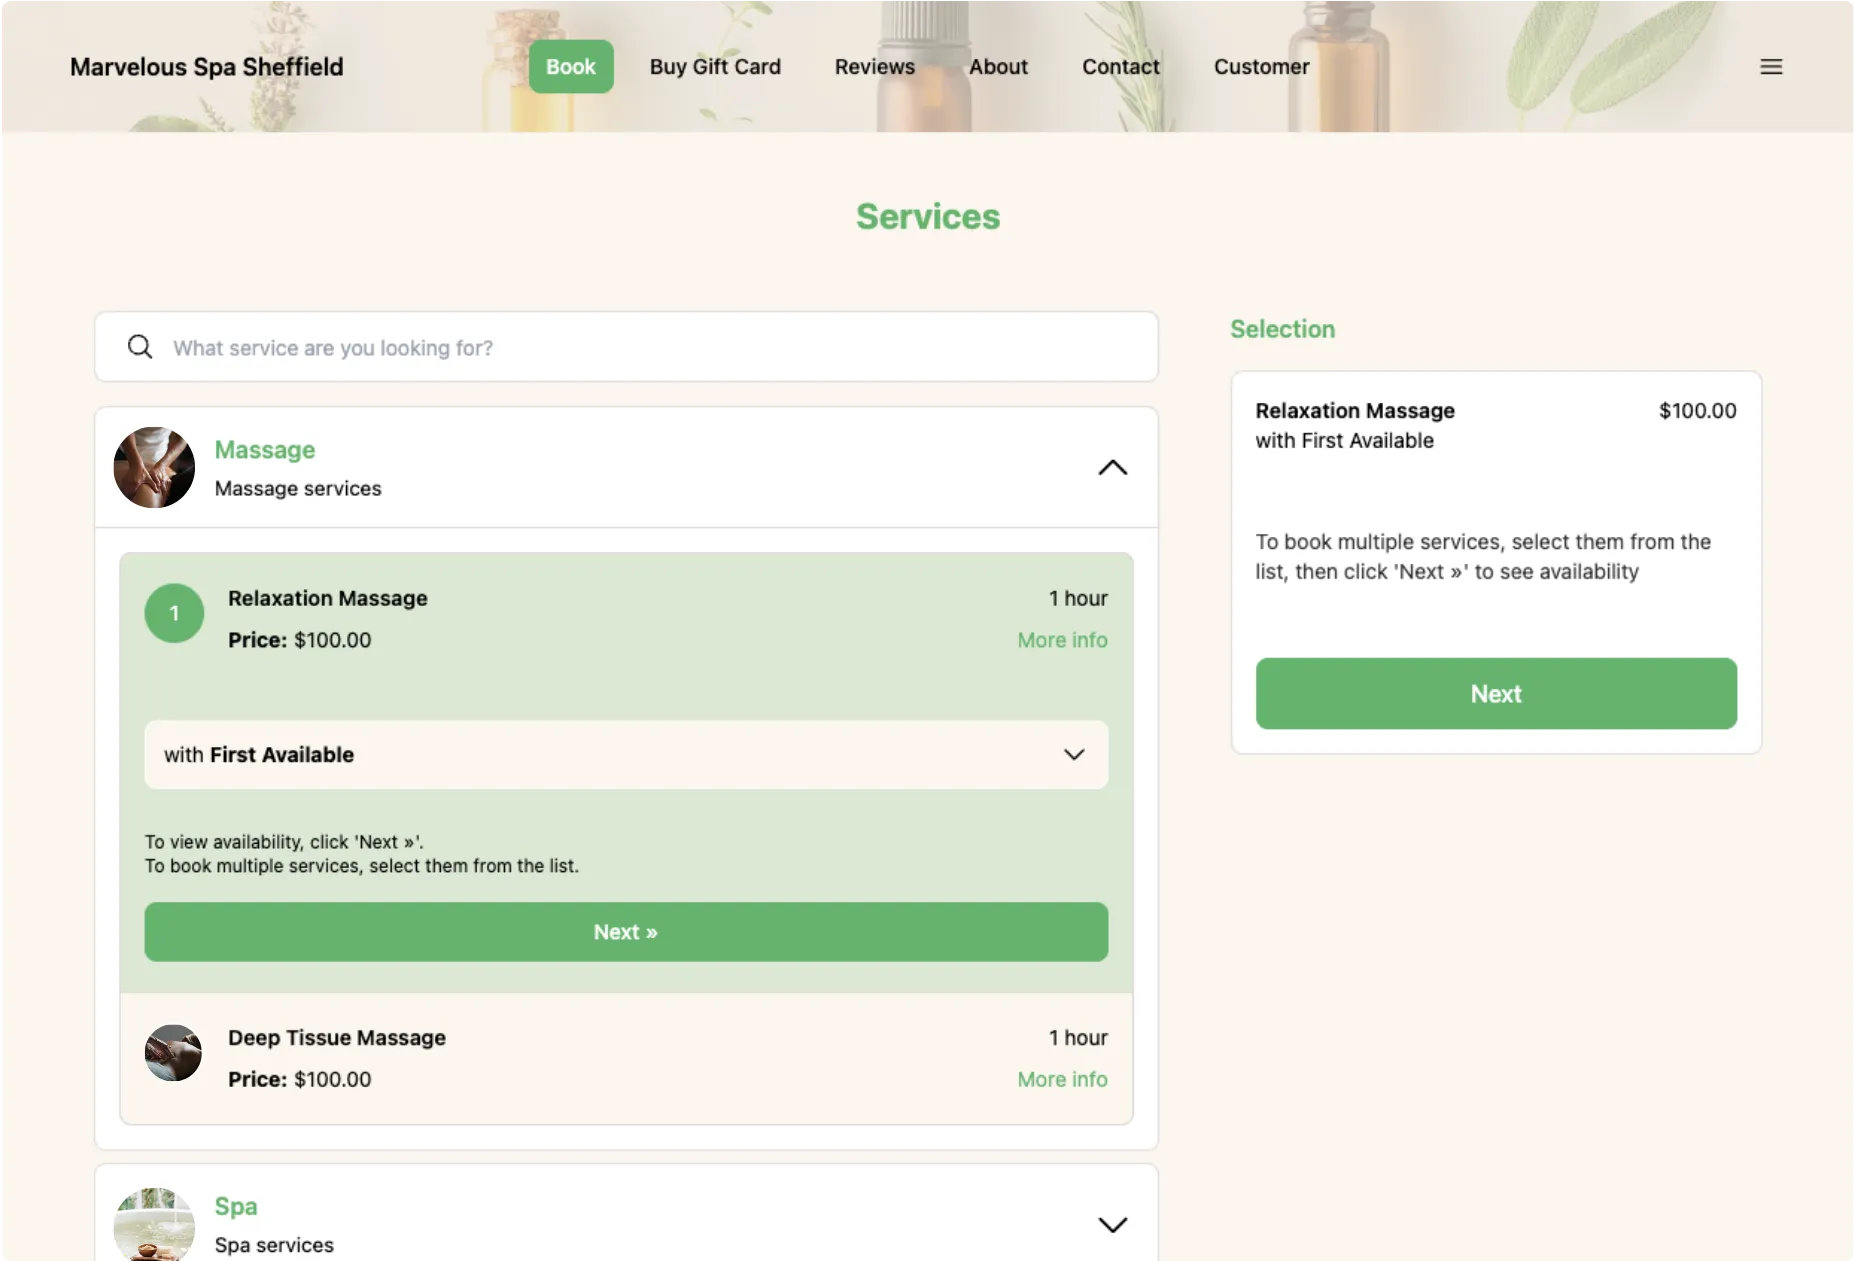The image size is (1855, 1261).
Task: Click the Deep Tissue Massage thumbnail
Action: coord(172,1052)
